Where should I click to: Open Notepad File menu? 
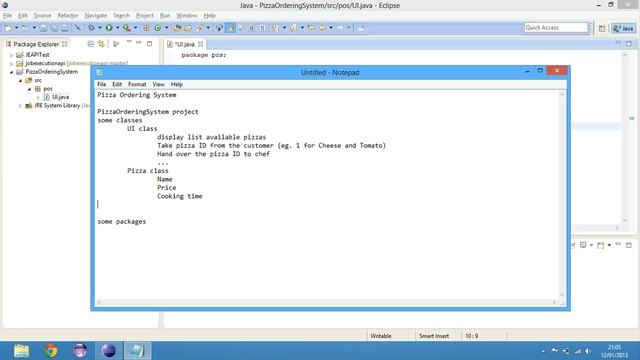(x=102, y=84)
